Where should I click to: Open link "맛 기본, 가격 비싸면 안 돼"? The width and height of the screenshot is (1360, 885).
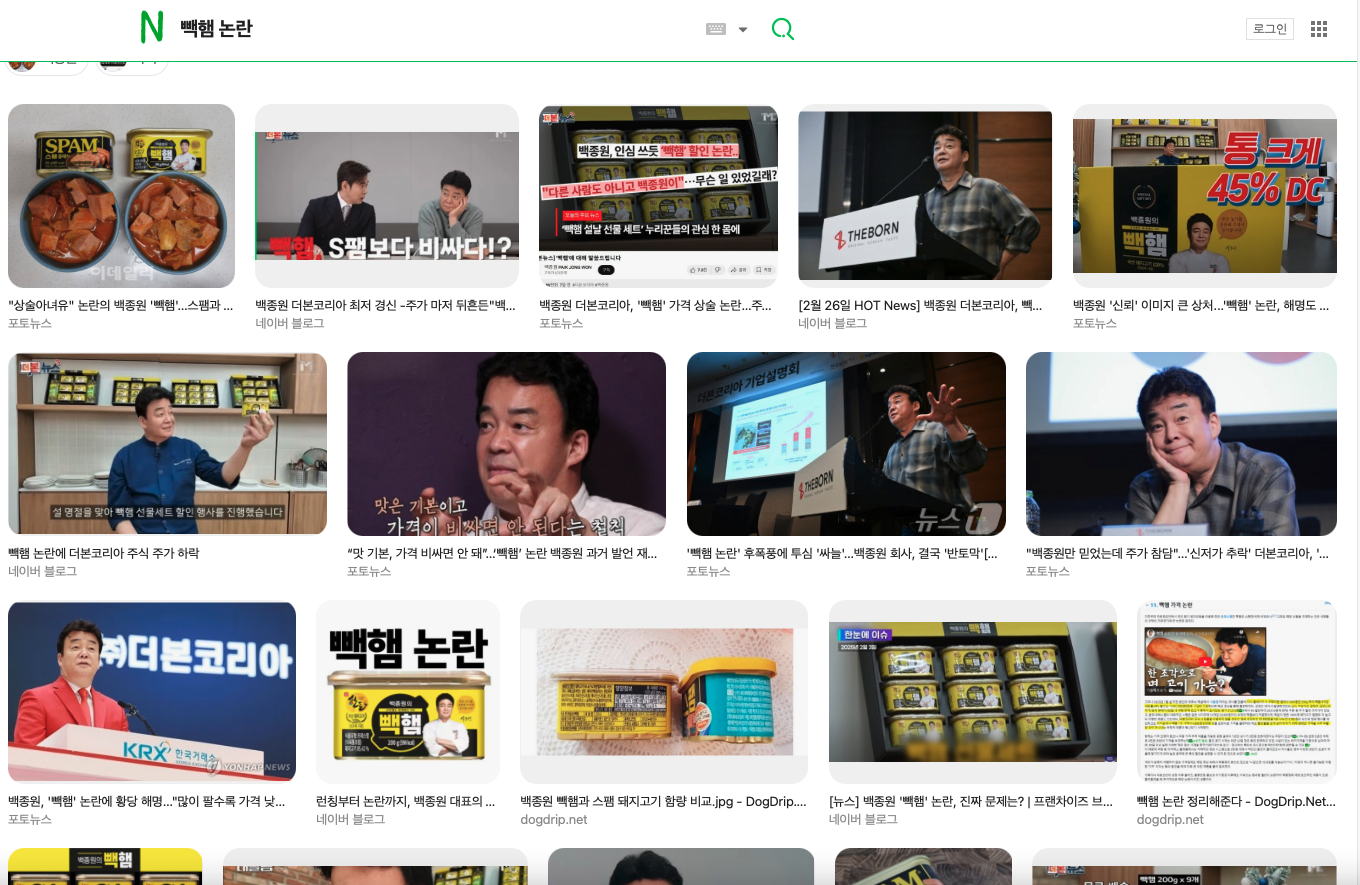502,553
